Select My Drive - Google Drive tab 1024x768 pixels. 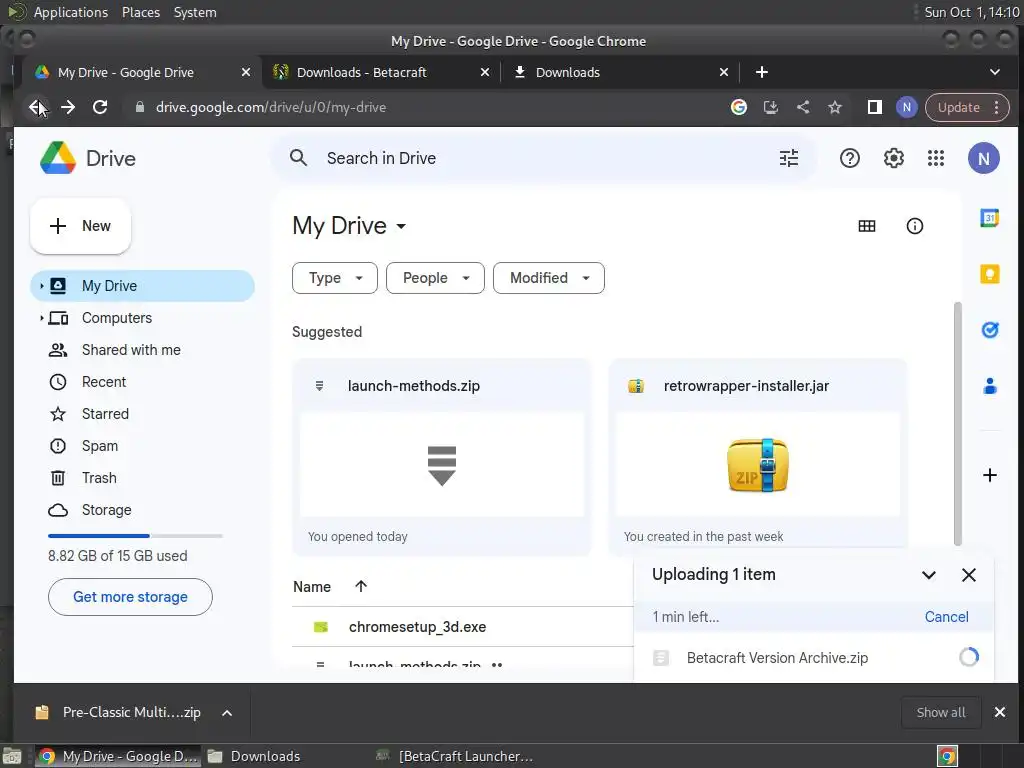click(x=142, y=72)
